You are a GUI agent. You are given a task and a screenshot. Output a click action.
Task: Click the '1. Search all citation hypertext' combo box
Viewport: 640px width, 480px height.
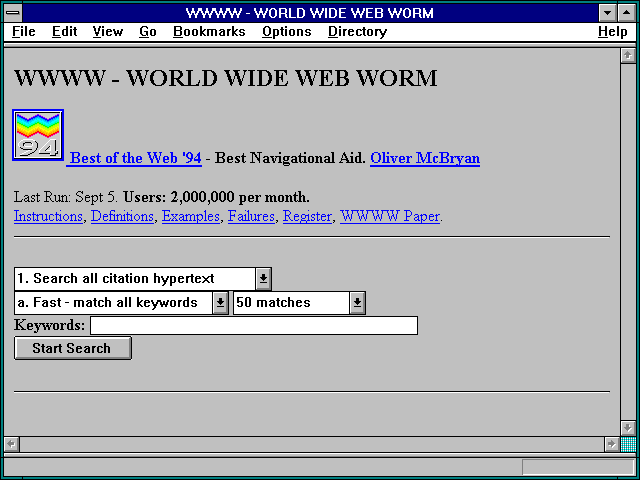pyautogui.click(x=143, y=279)
